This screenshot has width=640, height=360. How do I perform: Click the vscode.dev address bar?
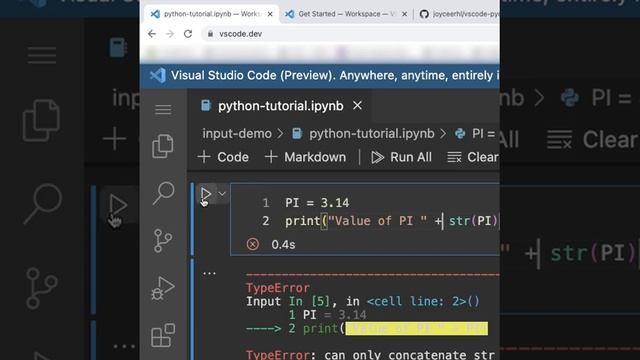coord(351,34)
